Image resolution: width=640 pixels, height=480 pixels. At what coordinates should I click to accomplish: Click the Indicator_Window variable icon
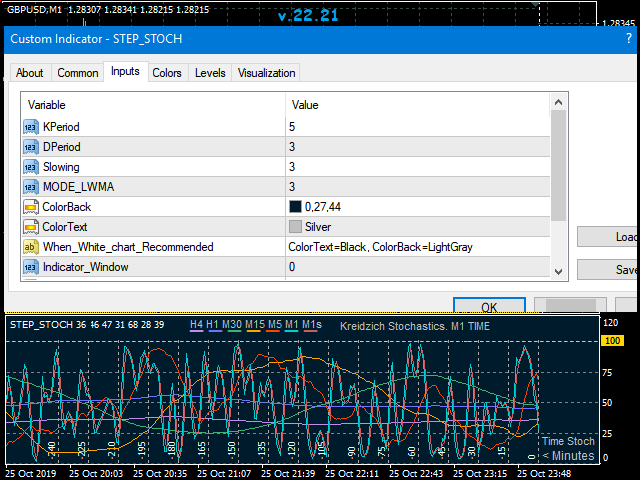click(30, 267)
